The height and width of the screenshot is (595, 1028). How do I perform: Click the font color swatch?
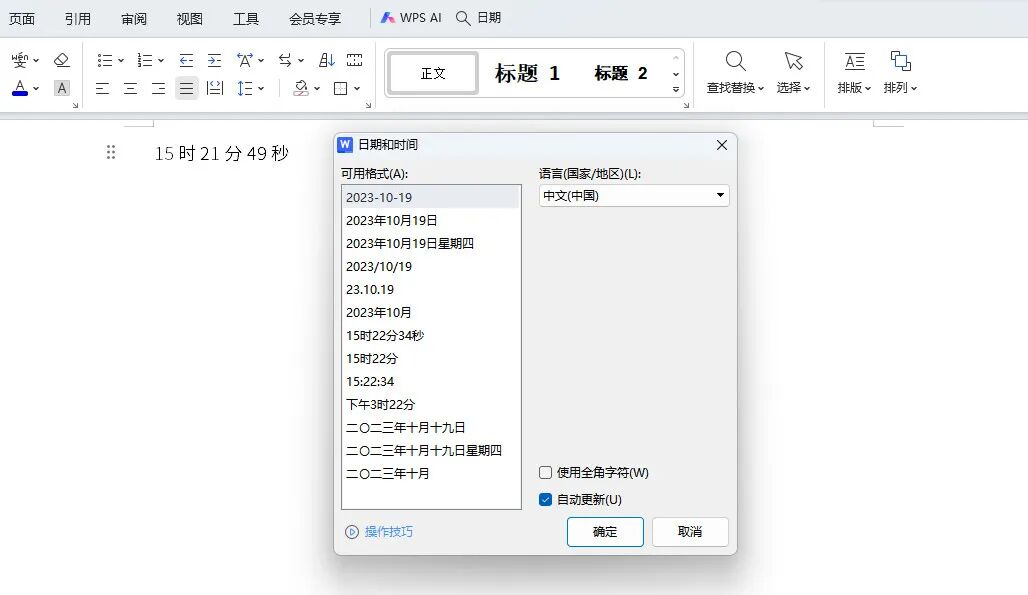(18, 88)
